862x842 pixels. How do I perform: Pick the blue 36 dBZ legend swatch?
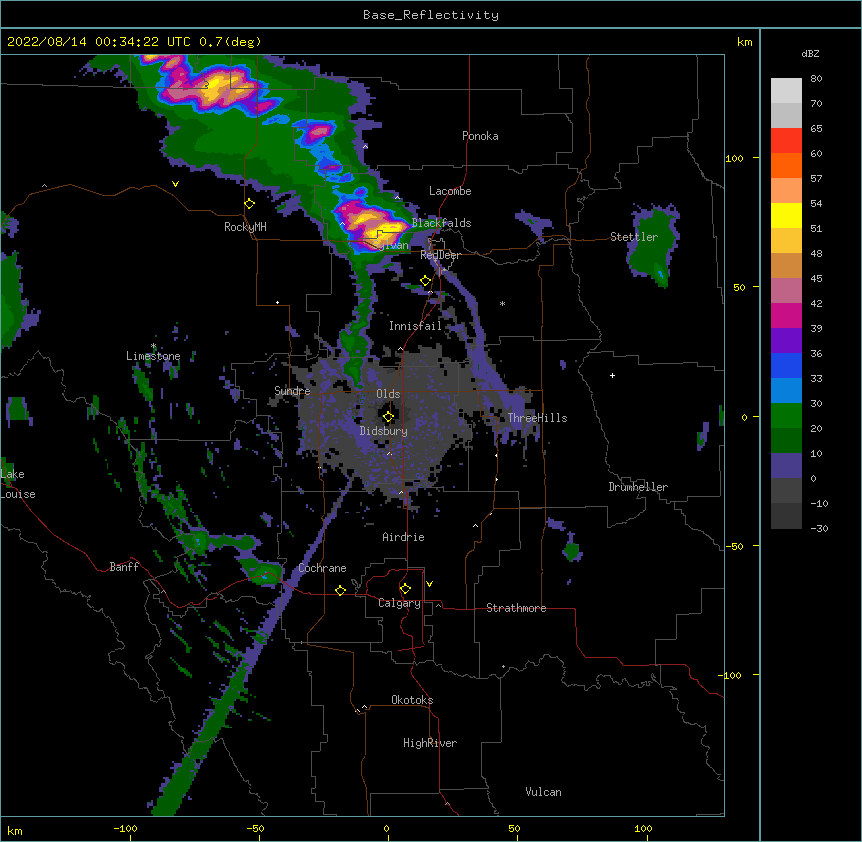(x=786, y=365)
